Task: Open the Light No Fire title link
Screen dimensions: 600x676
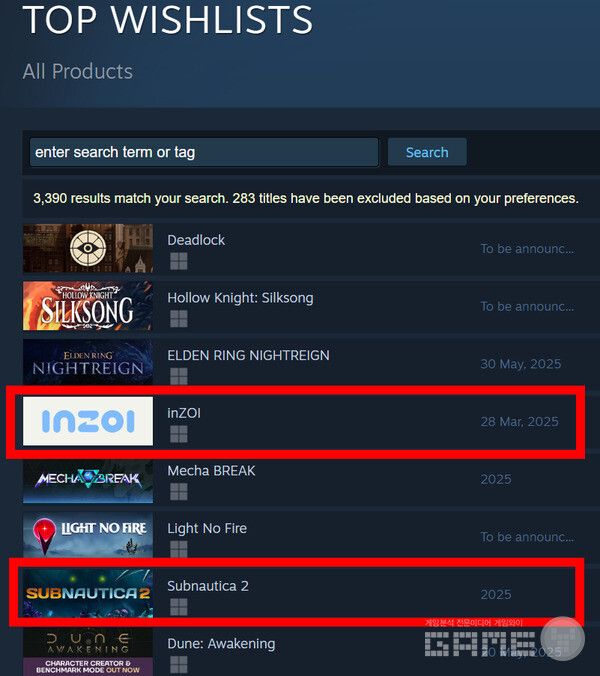Action: [207, 529]
